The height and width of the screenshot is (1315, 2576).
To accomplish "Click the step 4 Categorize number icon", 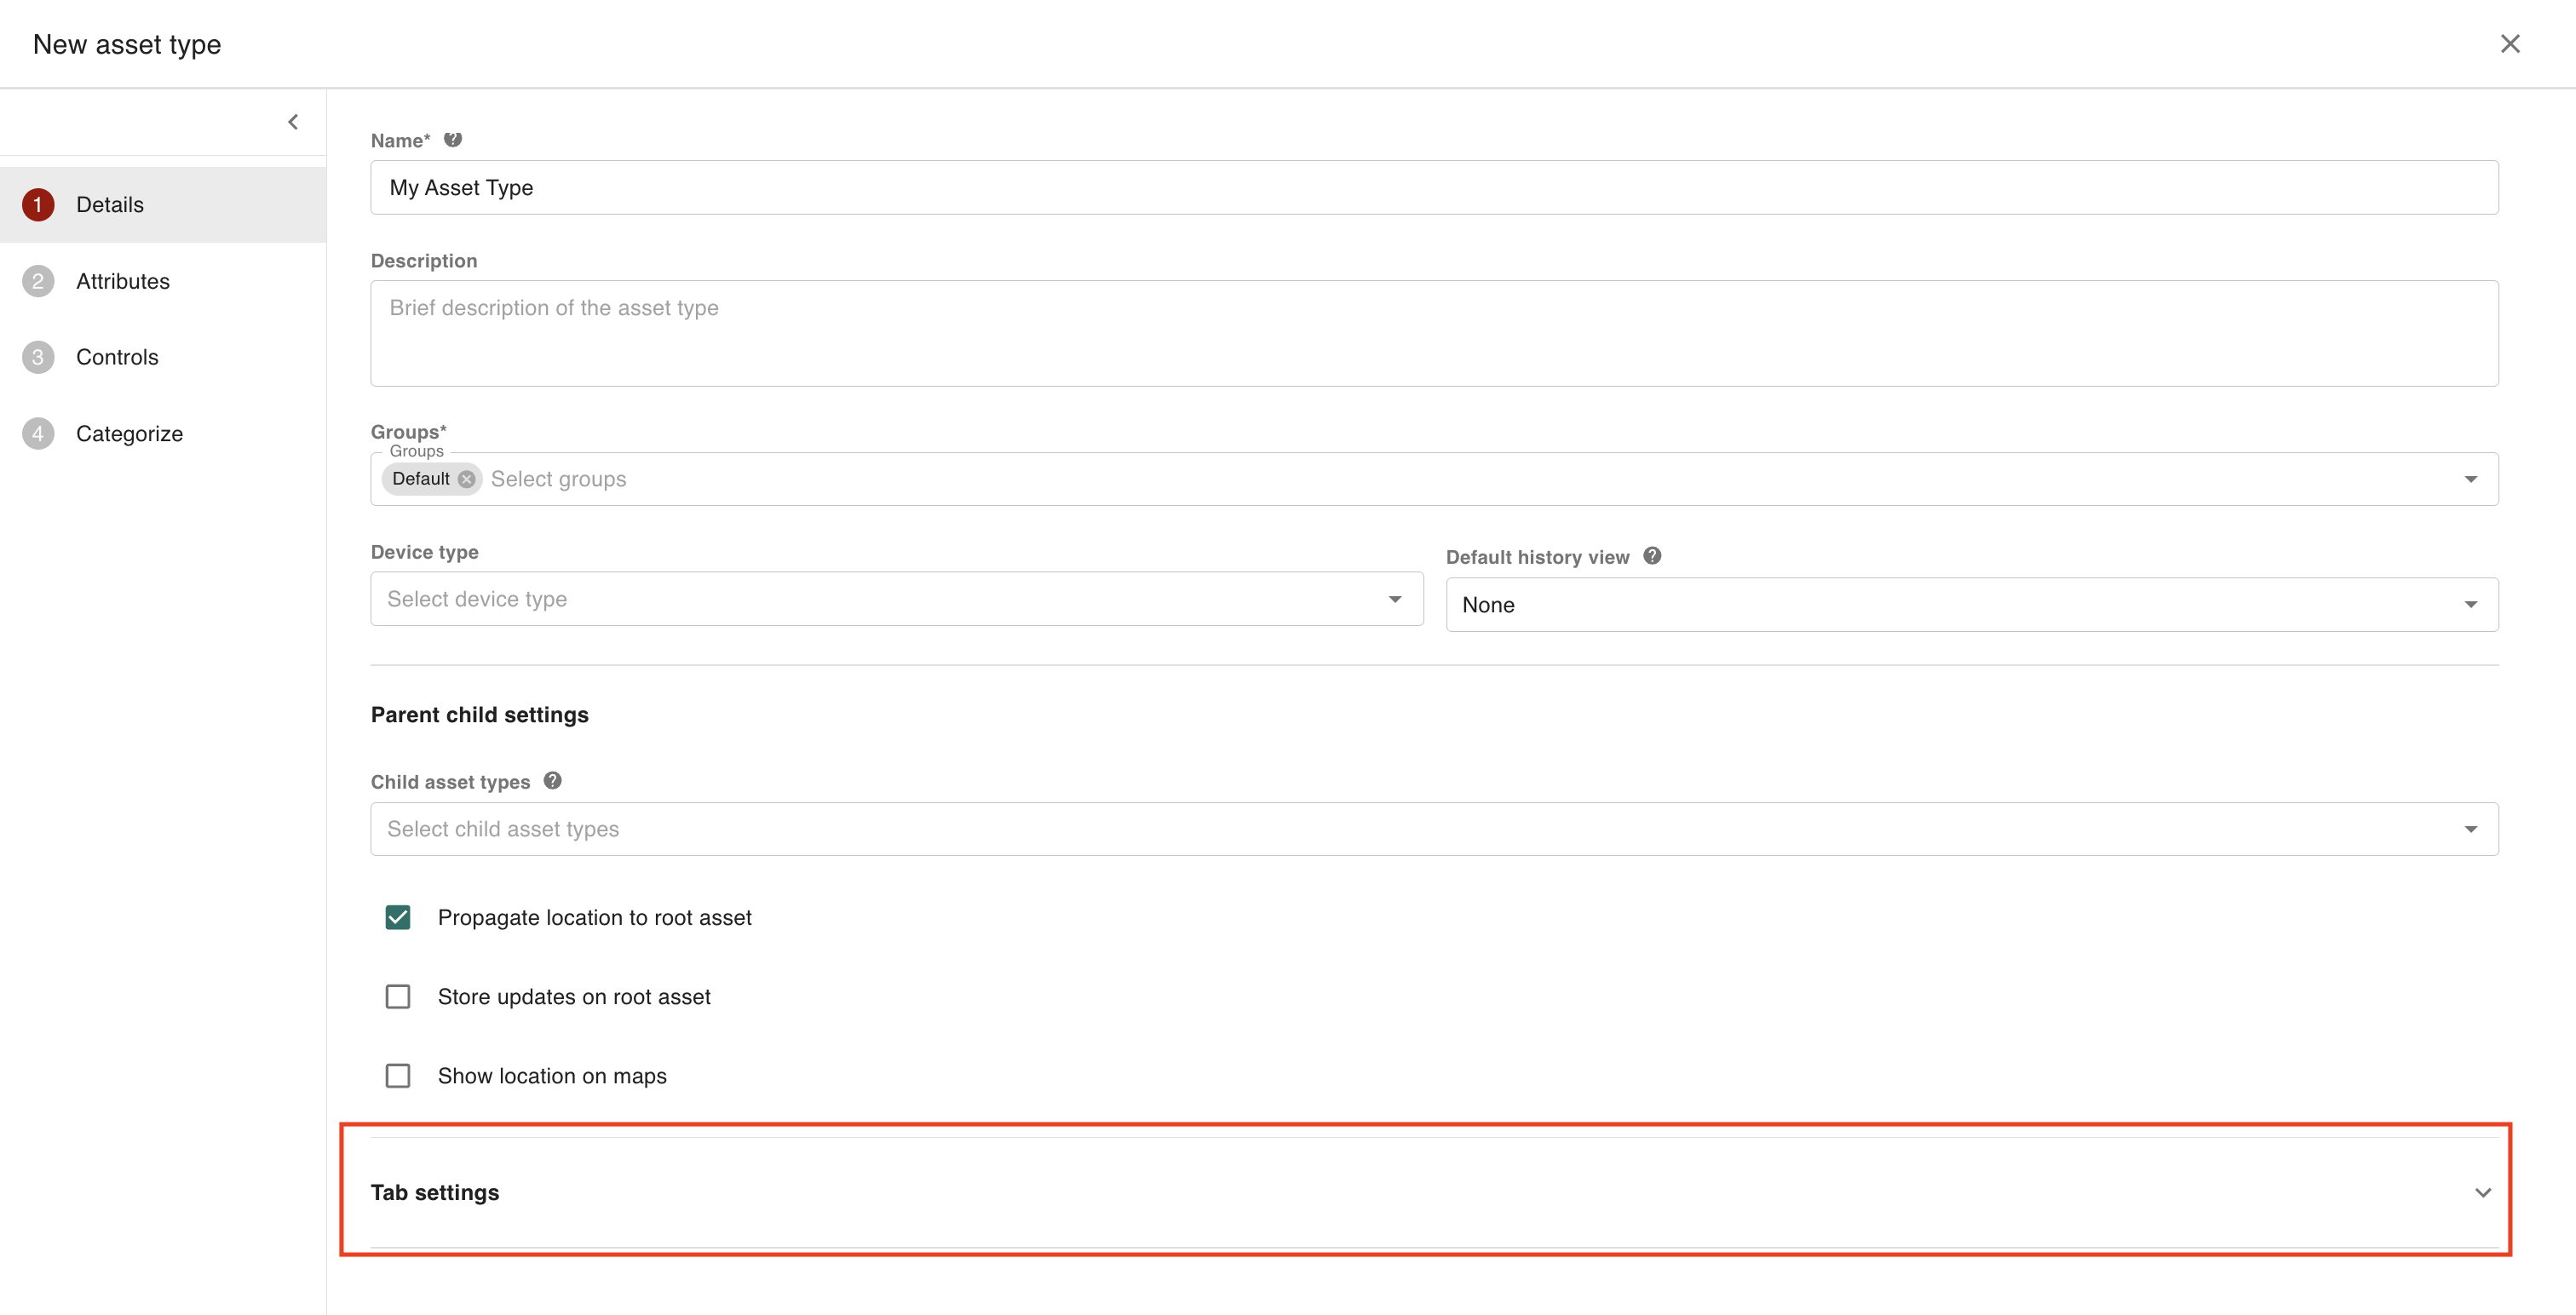I will point(38,434).
